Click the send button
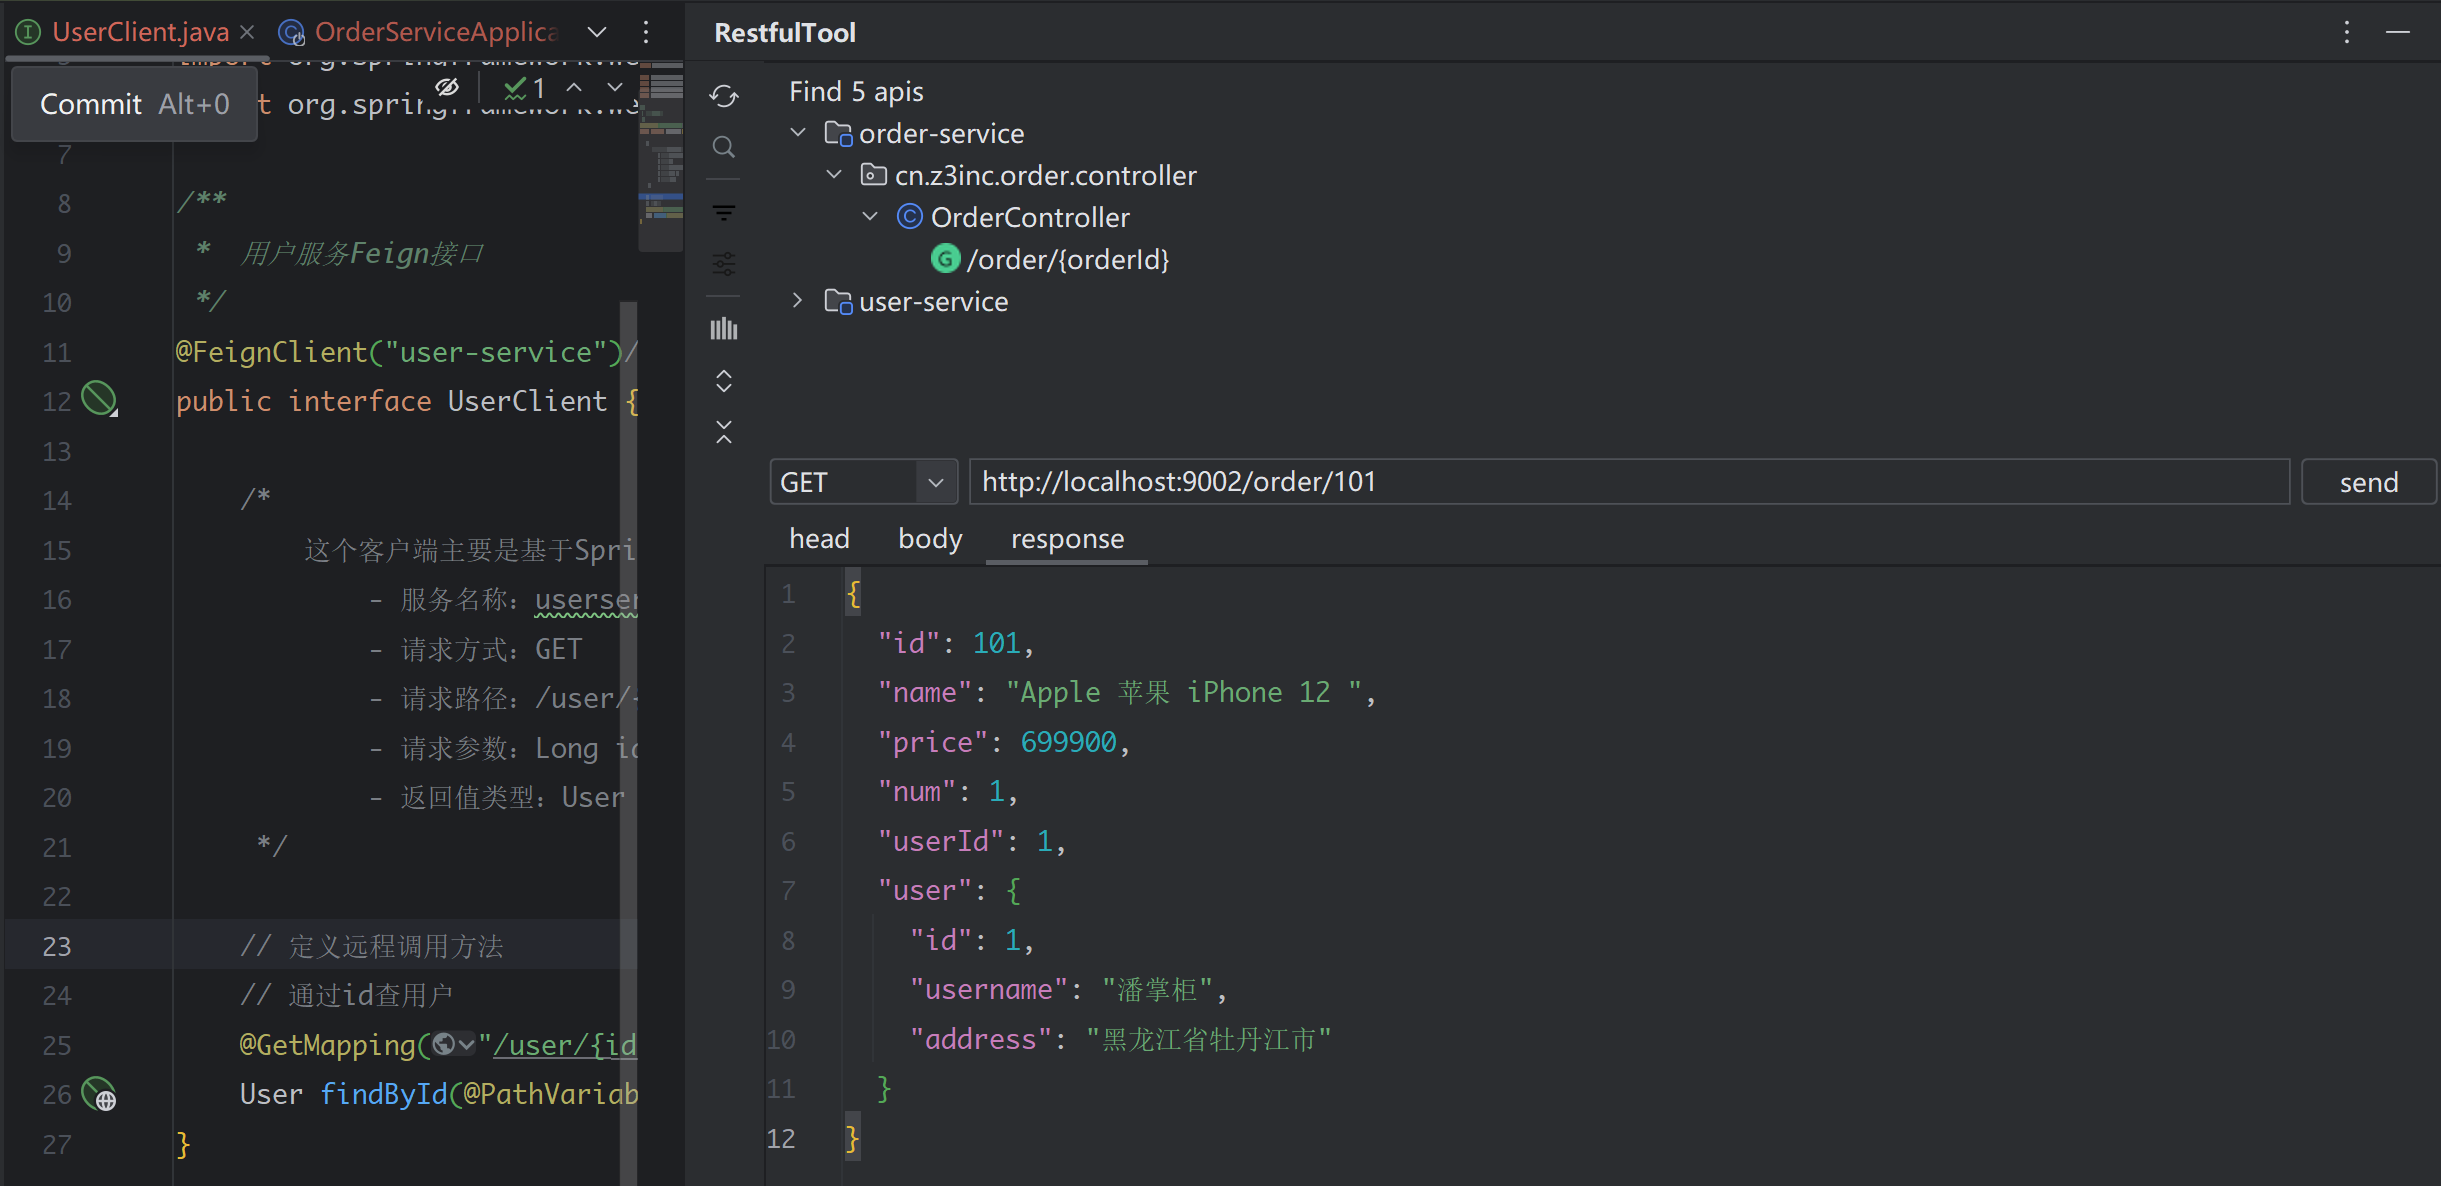This screenshot has width=2441, height=1186. [2368, 482]
